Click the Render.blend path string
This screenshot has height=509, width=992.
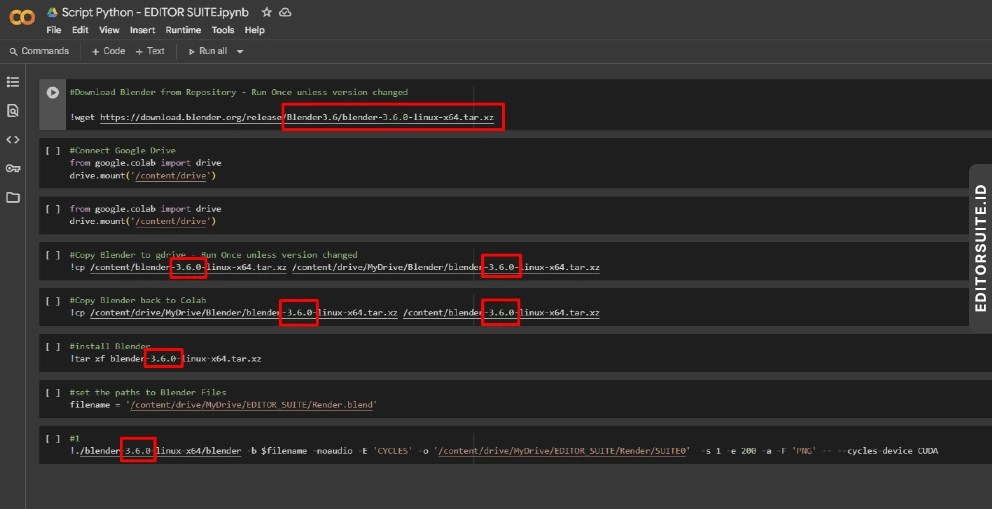[252, 405]
